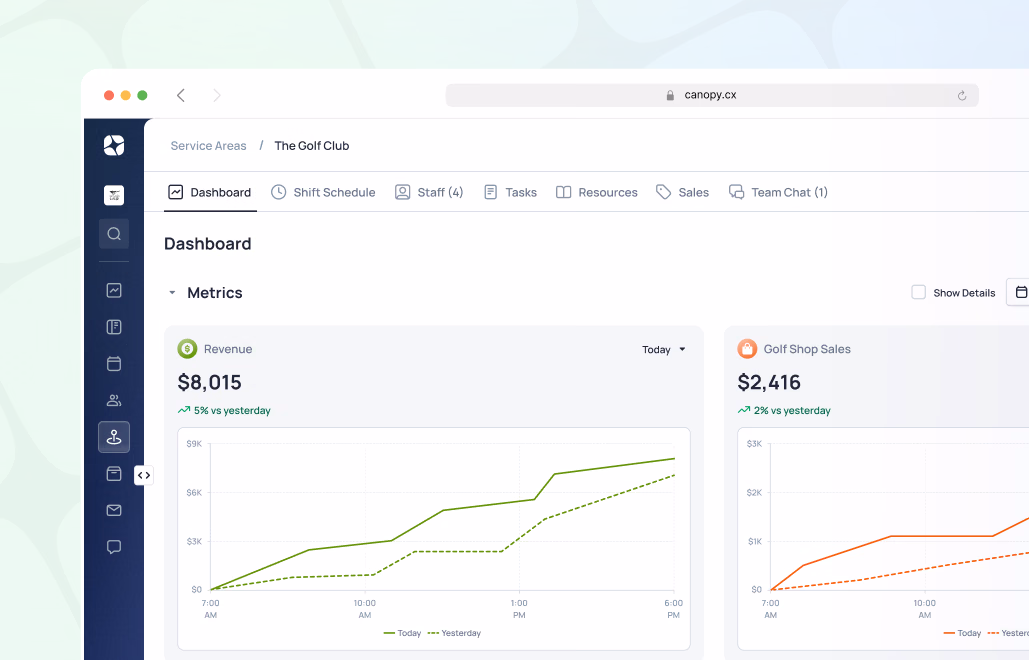The width and height of the screenshot is (1029, 660).
Task: Click the 1:00 PM label on Revenue chart
Action: click(x=519, y=609)
